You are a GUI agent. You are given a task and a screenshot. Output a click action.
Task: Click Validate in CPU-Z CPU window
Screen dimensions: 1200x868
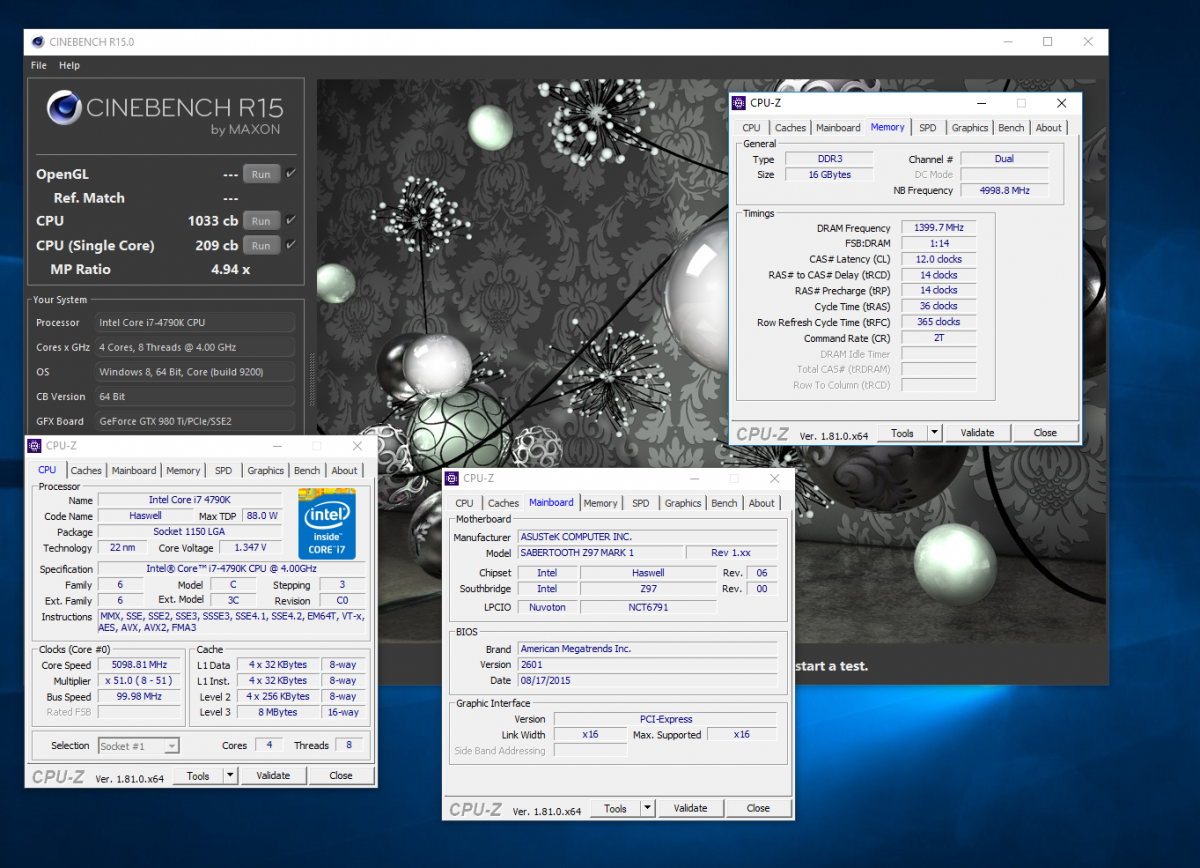(x=273, y=775)
